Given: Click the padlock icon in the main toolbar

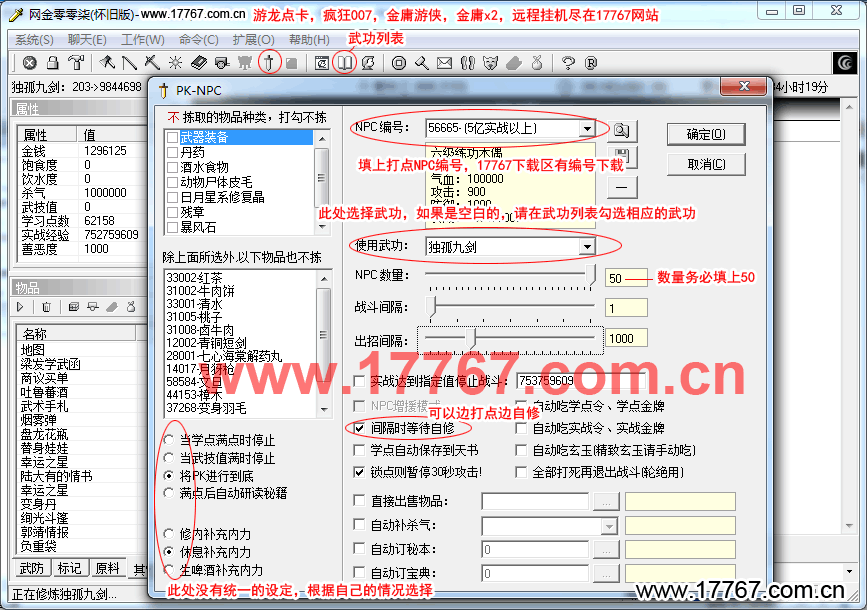Looking at the screenshot, I should click(53, 63).
